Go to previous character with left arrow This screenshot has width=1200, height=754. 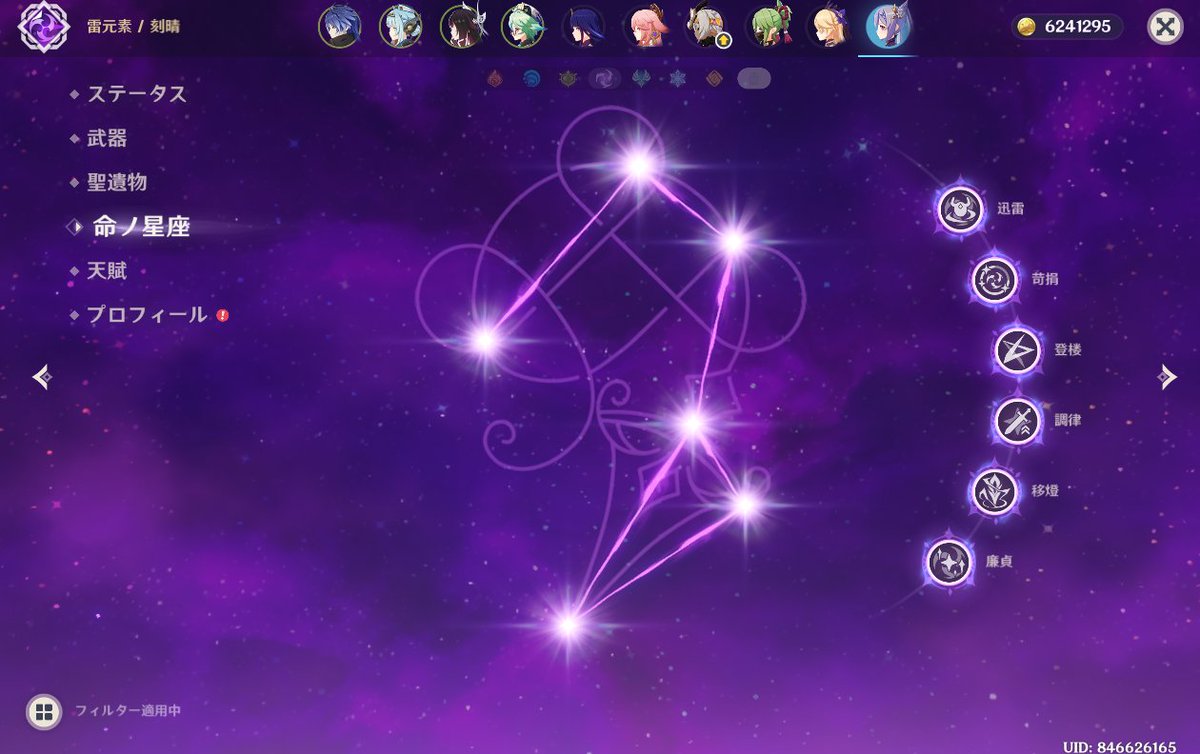(x=41, y=377)
